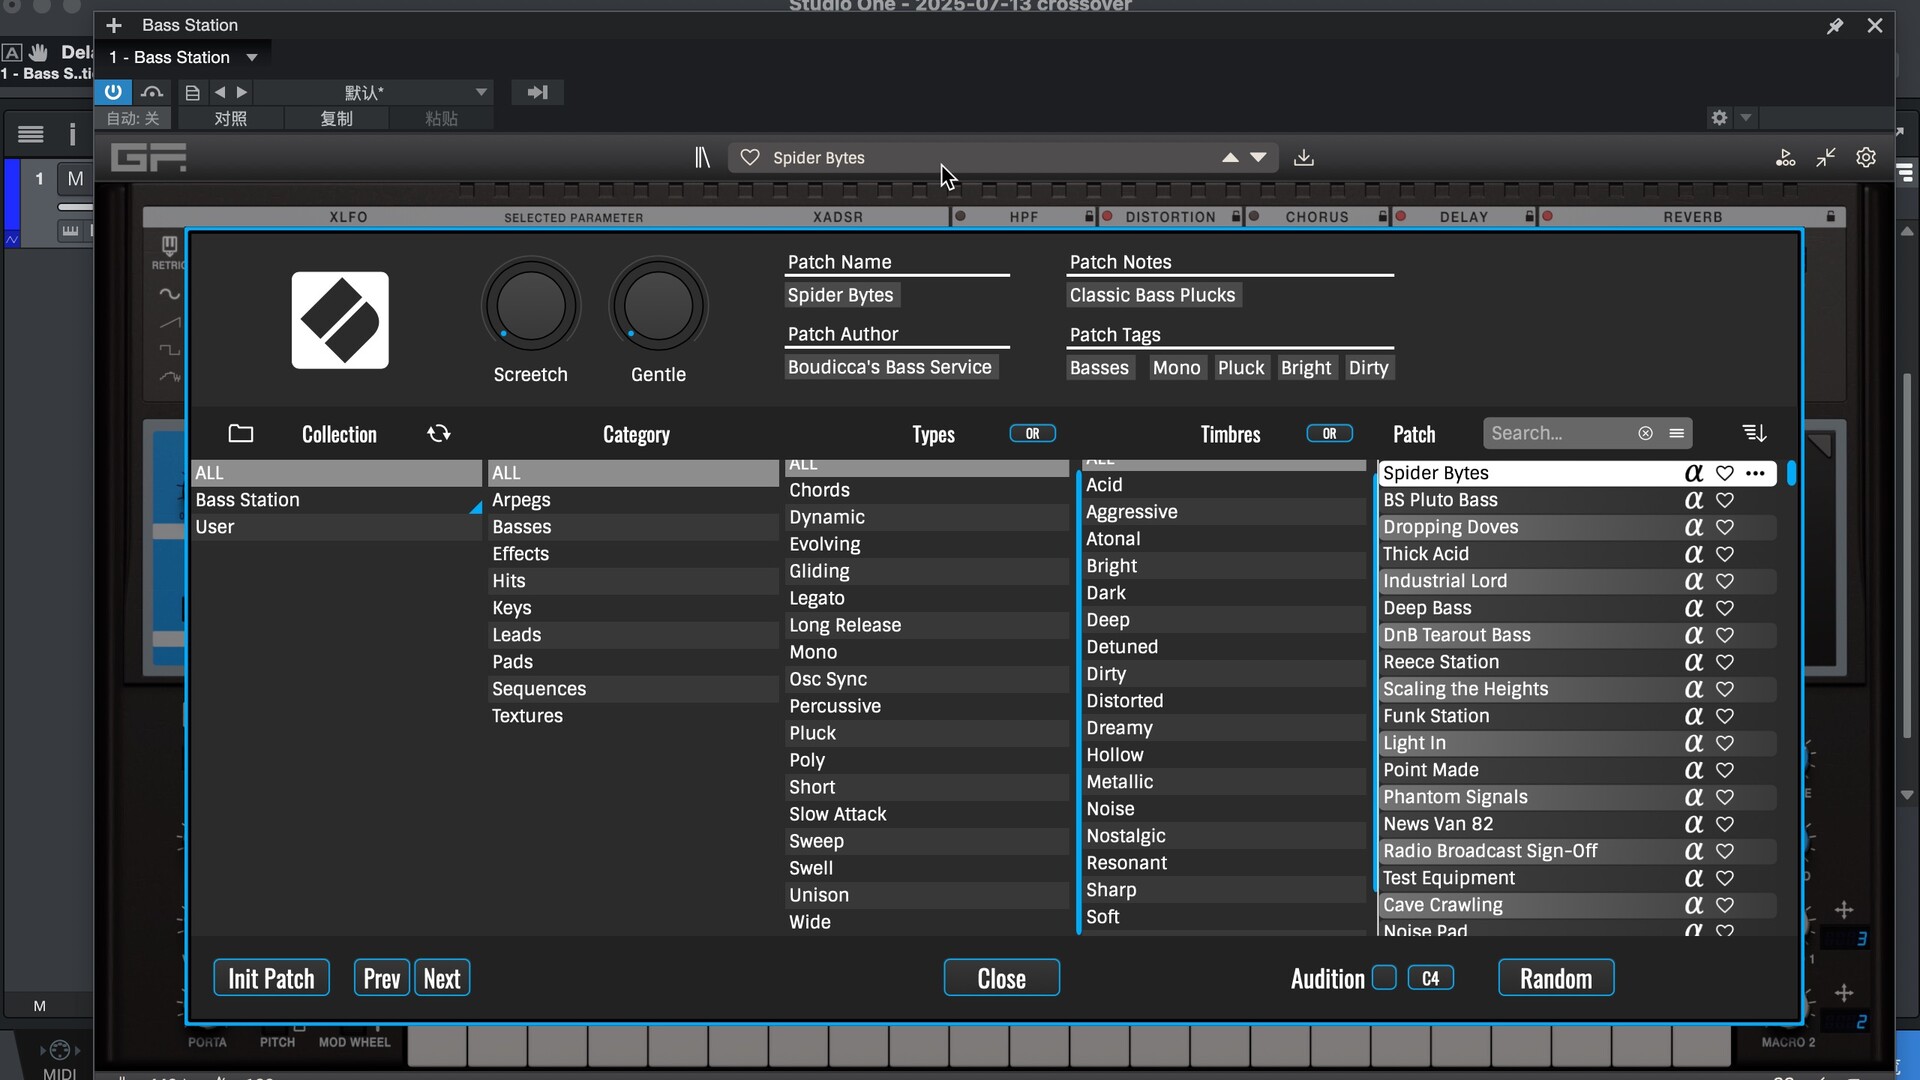Screen dimensions: 1920x1080
Task: Open the patch library browser icon
Action: click(x=702, y=157)
